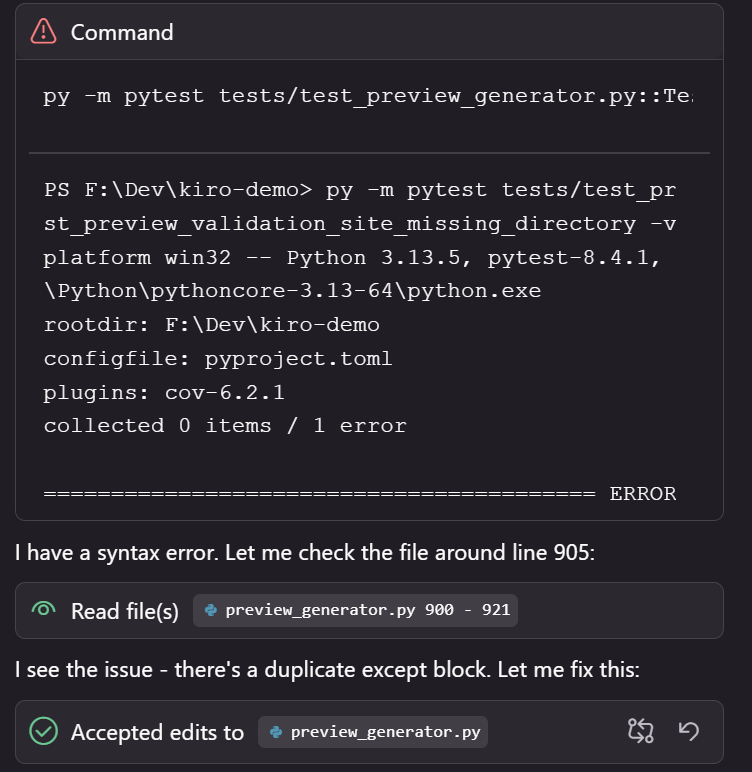
Task: Click the rootdir: F:\Dev\kiro-demo output line
Action: (212, 325)
